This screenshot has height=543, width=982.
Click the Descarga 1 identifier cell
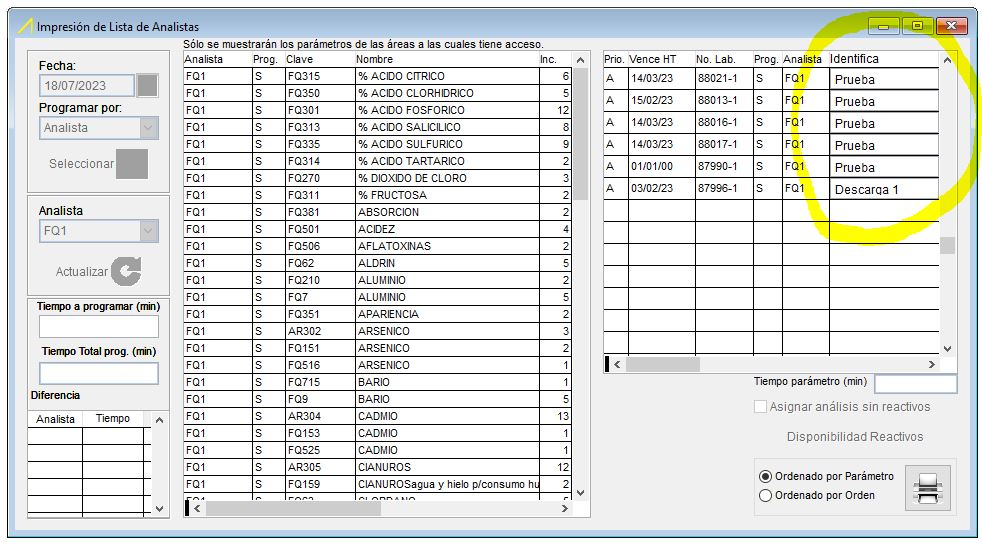click(x=884, y=189)
